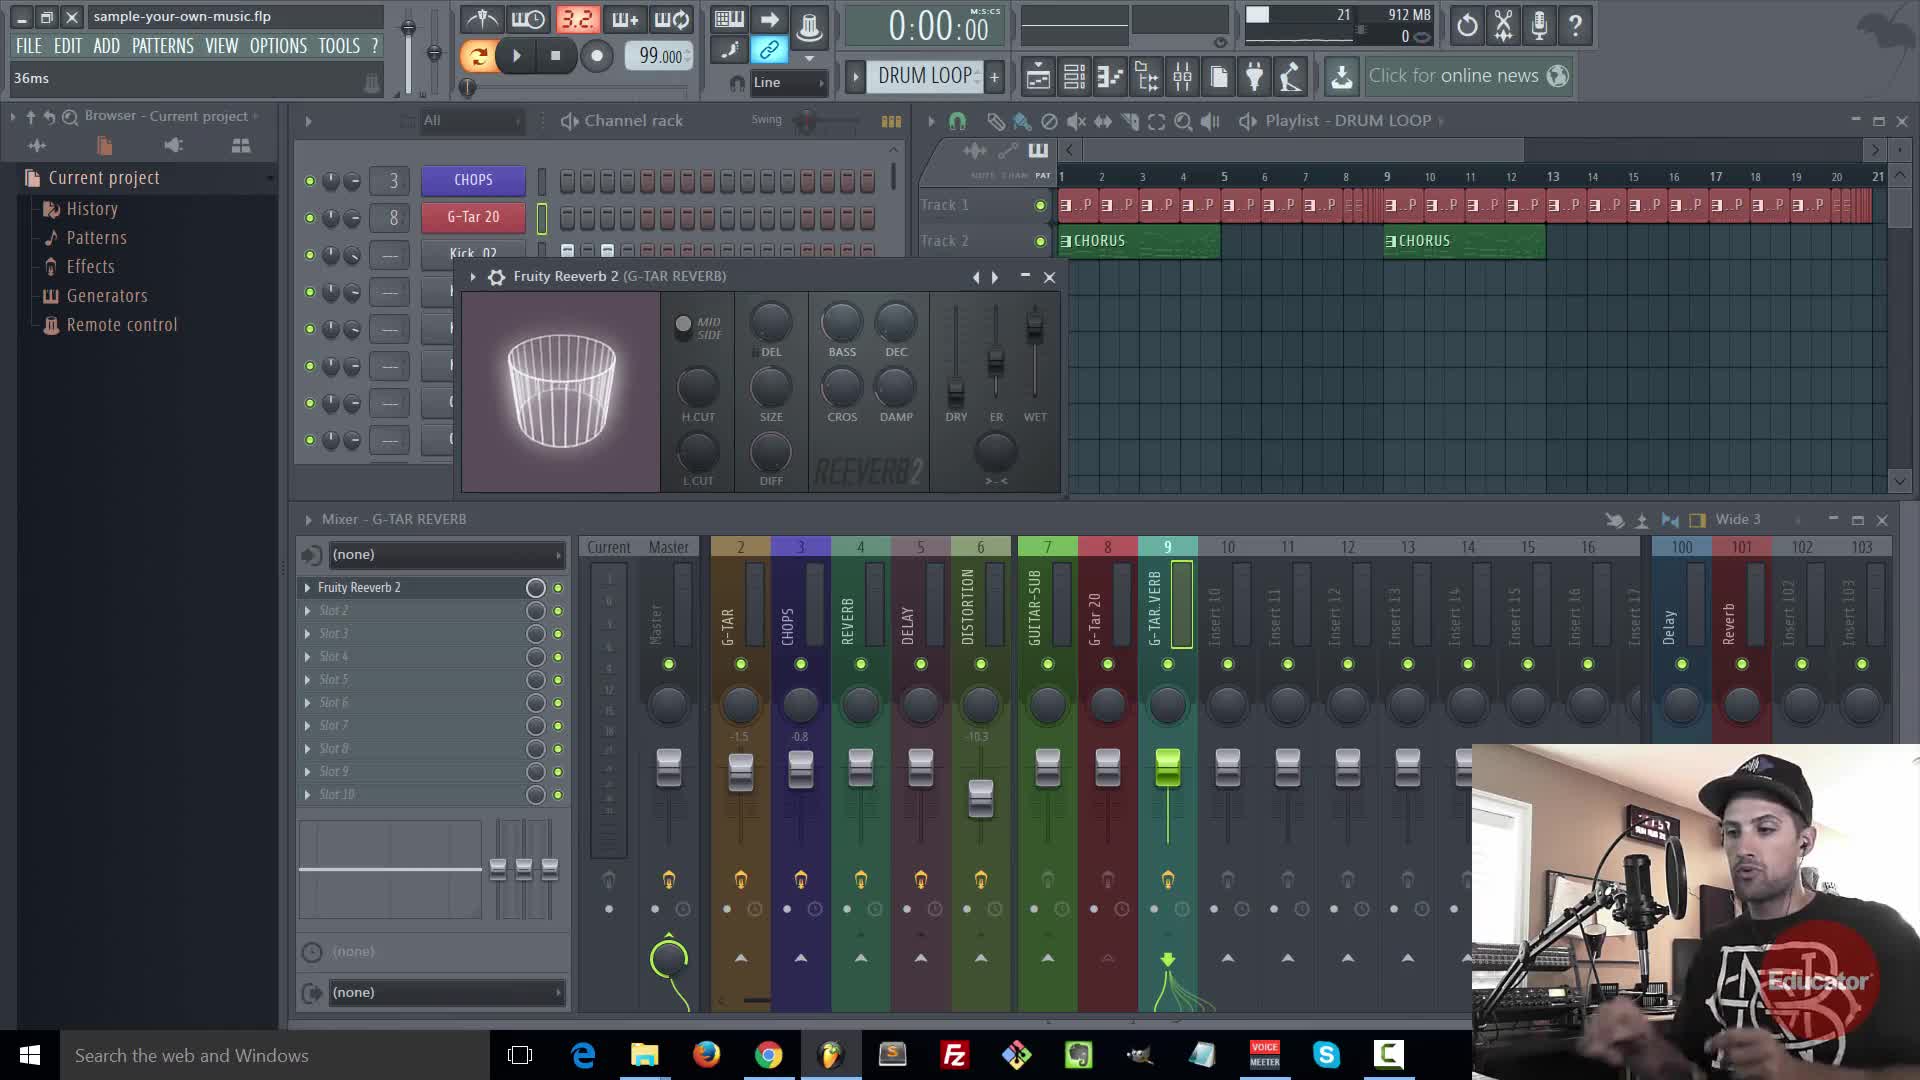This screenshot has height=1080, width=1920.
Task: Click the microphone one-click recording icon
Action: pyautogui.click(x=1539, y=25)
